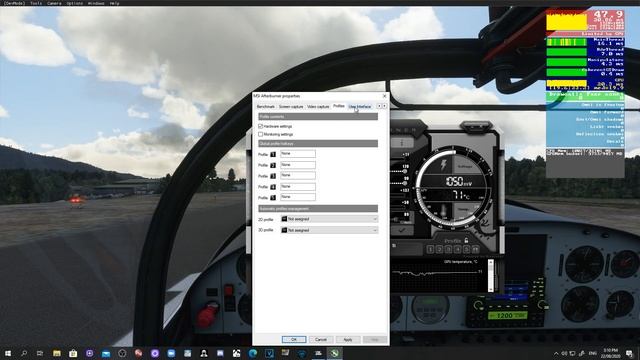Switch to the Screen capture tab
The height and width of the screenshot is (360, 640).
pyautogui.click(x=291, y=107)
